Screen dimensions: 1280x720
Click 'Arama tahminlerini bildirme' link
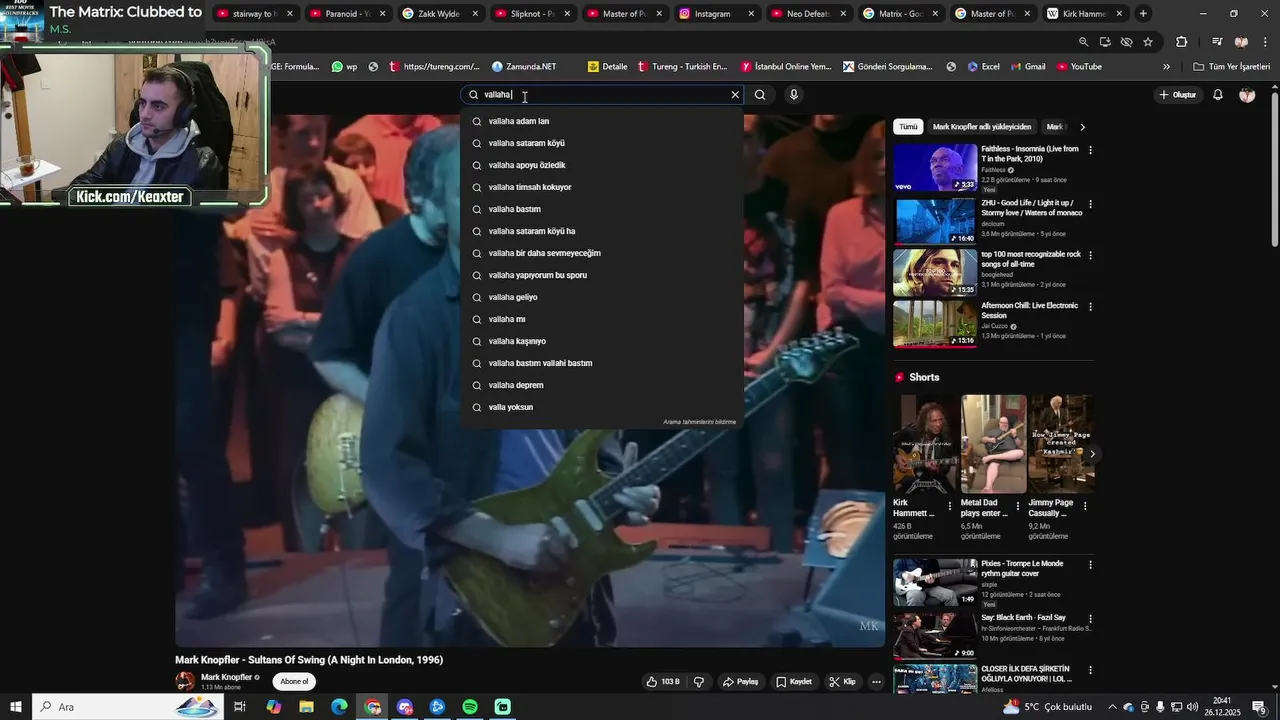click(699, 422)
